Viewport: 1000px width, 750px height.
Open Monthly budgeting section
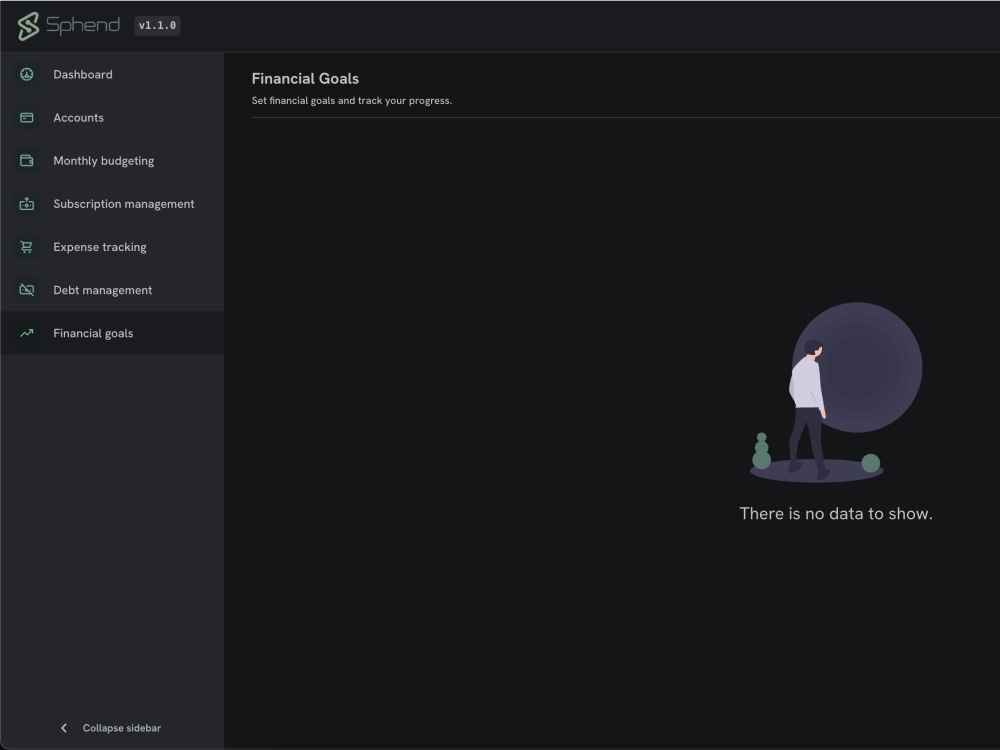pos(112,161)
